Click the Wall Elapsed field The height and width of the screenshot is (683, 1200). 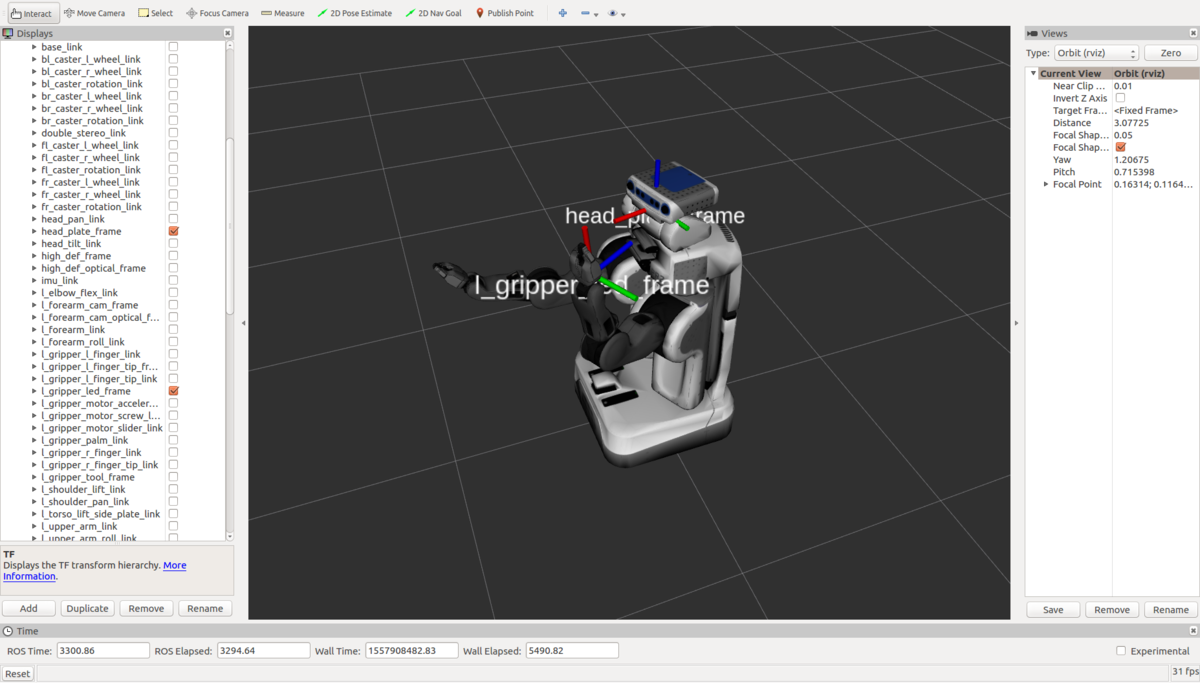572,651
